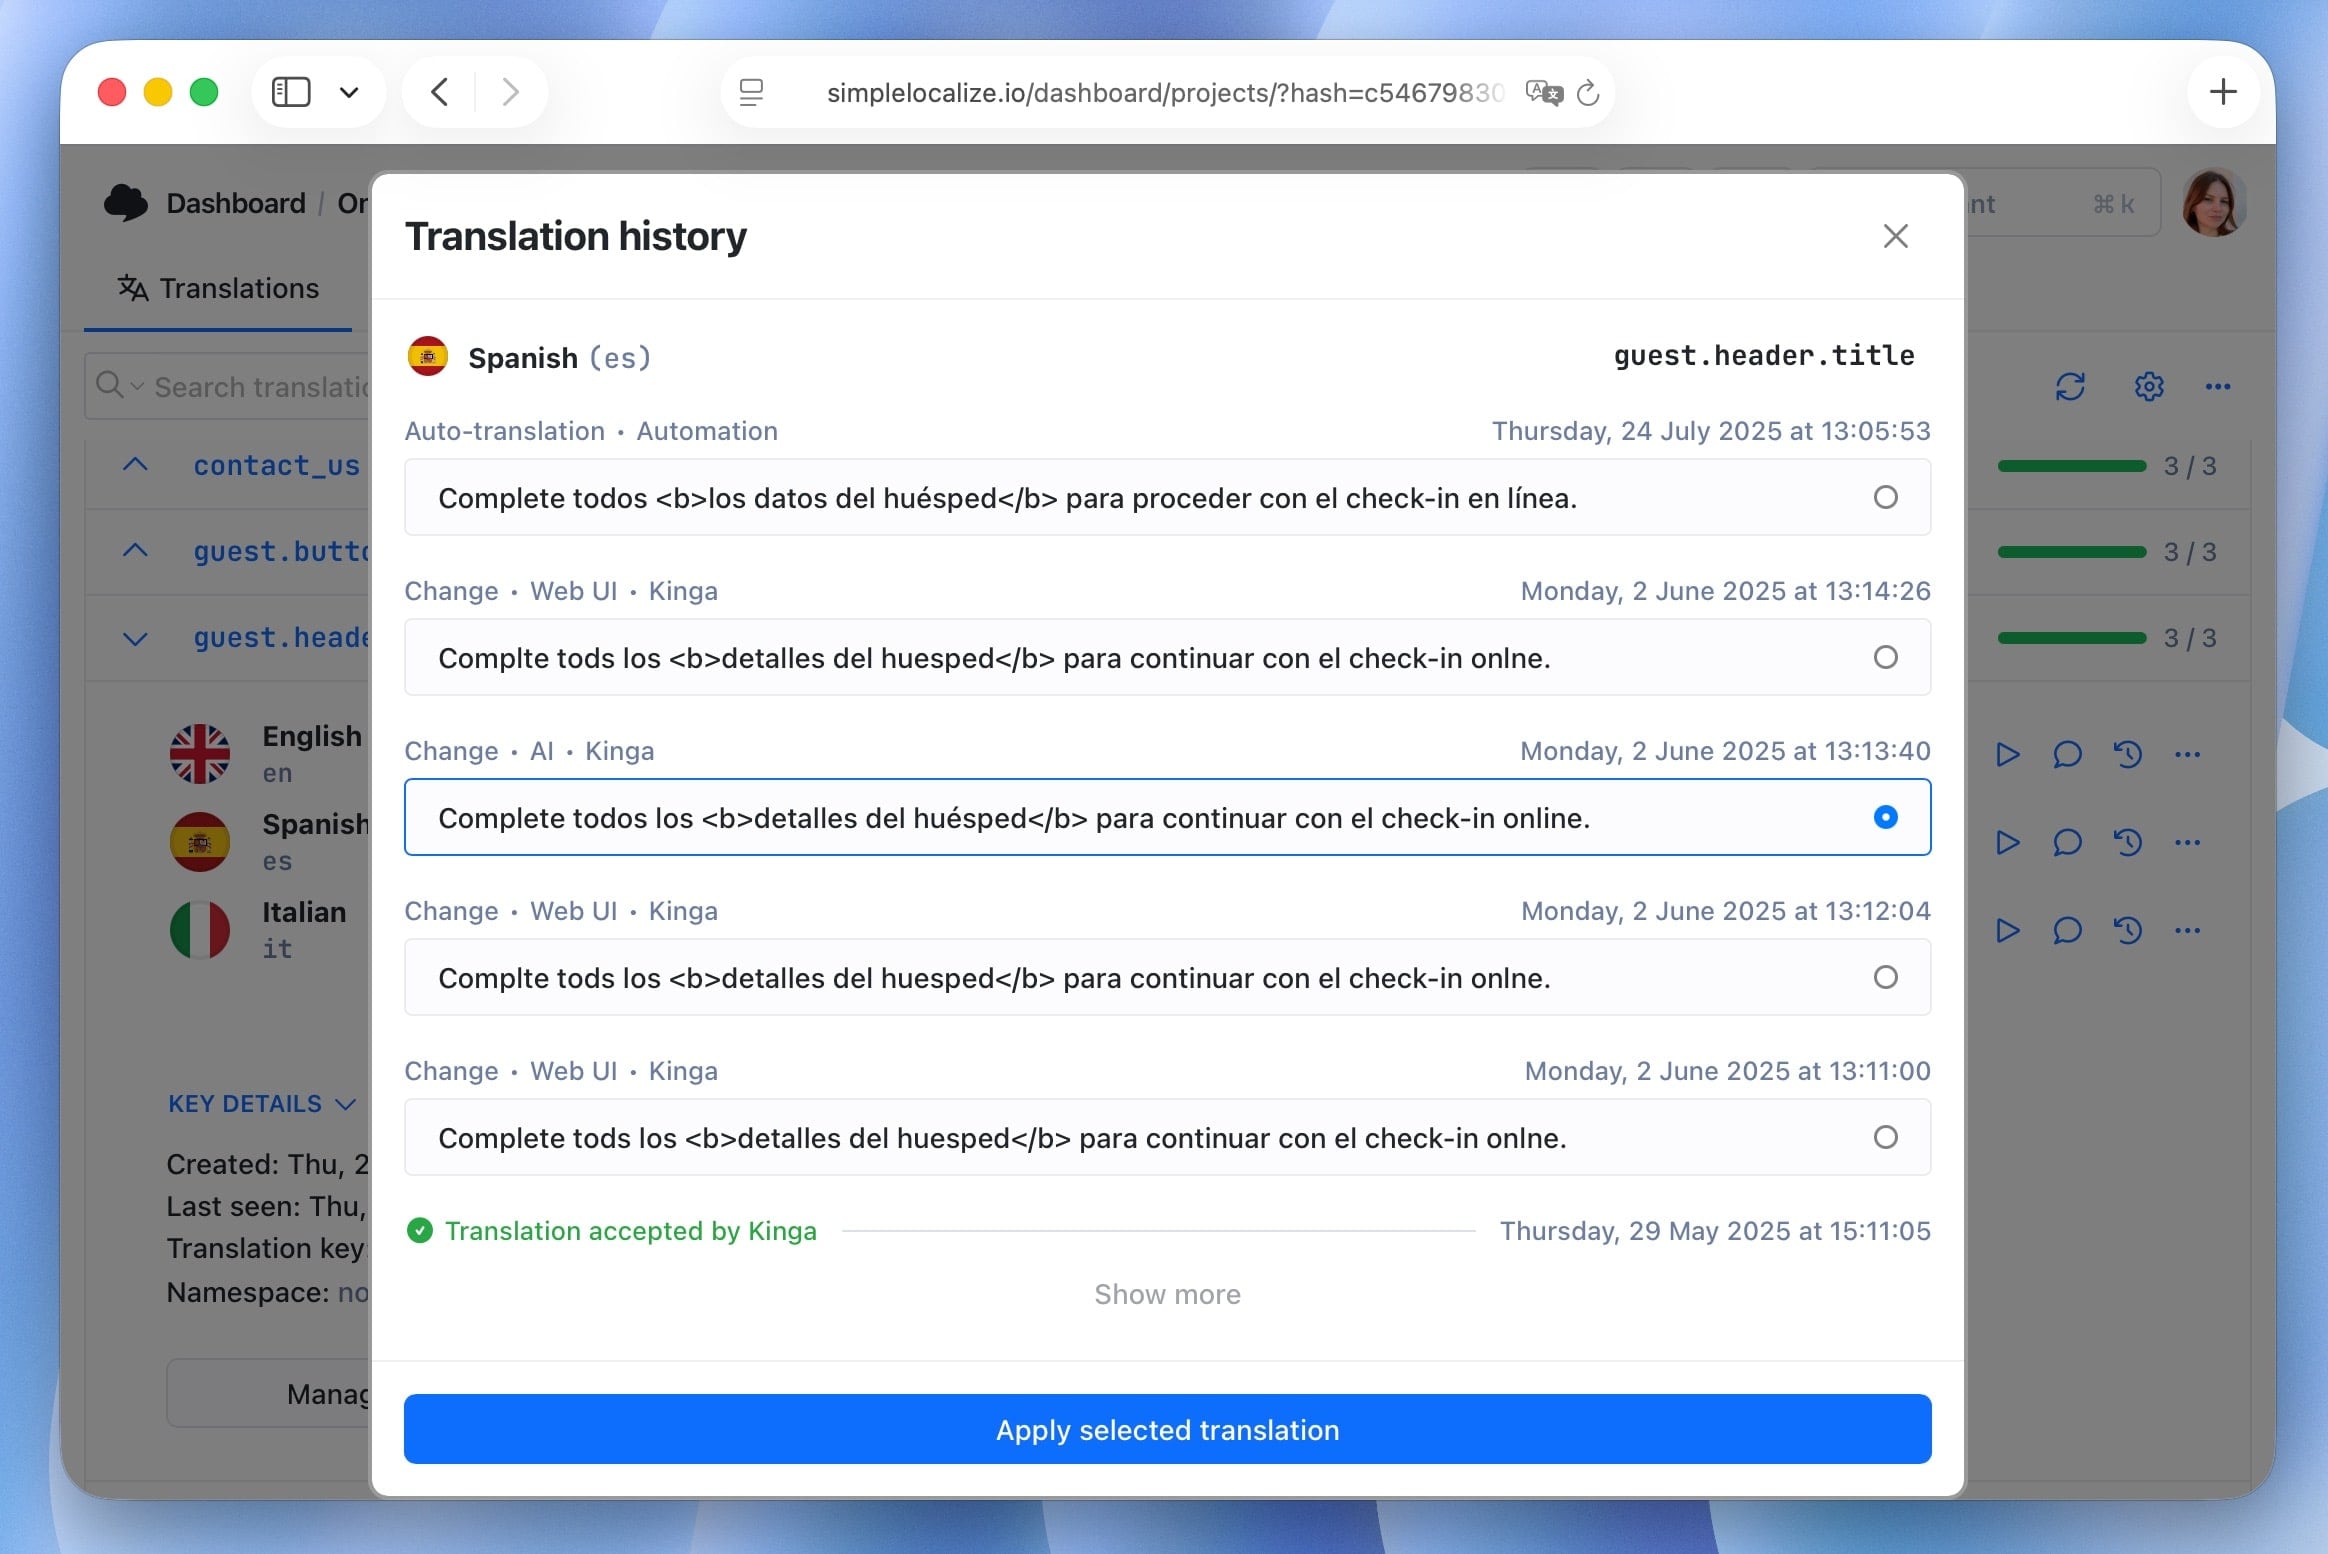
Task: Open new browser tab plus button
Action: click(2222, 92)
